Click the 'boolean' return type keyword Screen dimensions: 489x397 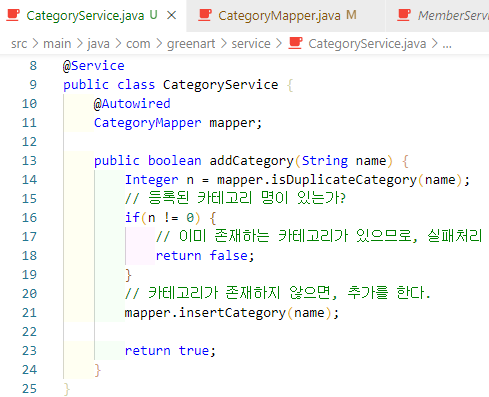[x=174, y=161]
